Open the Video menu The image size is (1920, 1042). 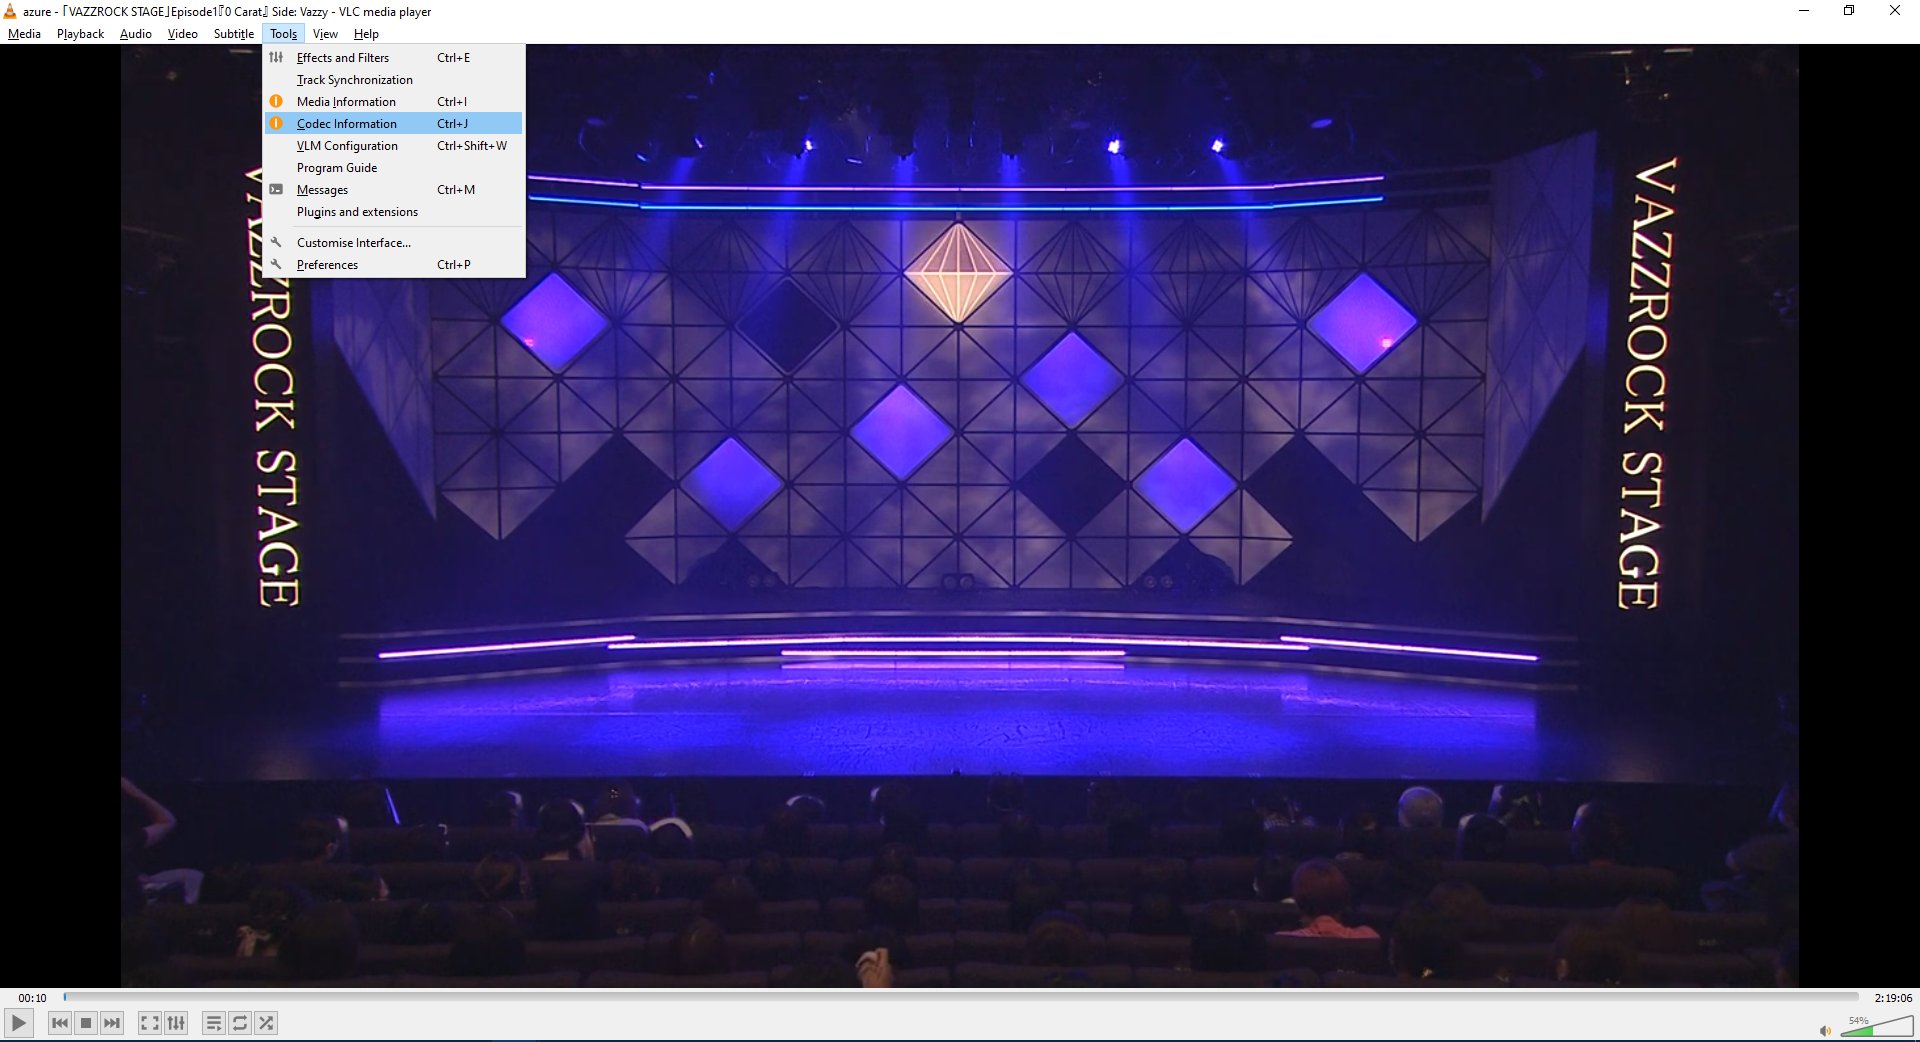182,34
